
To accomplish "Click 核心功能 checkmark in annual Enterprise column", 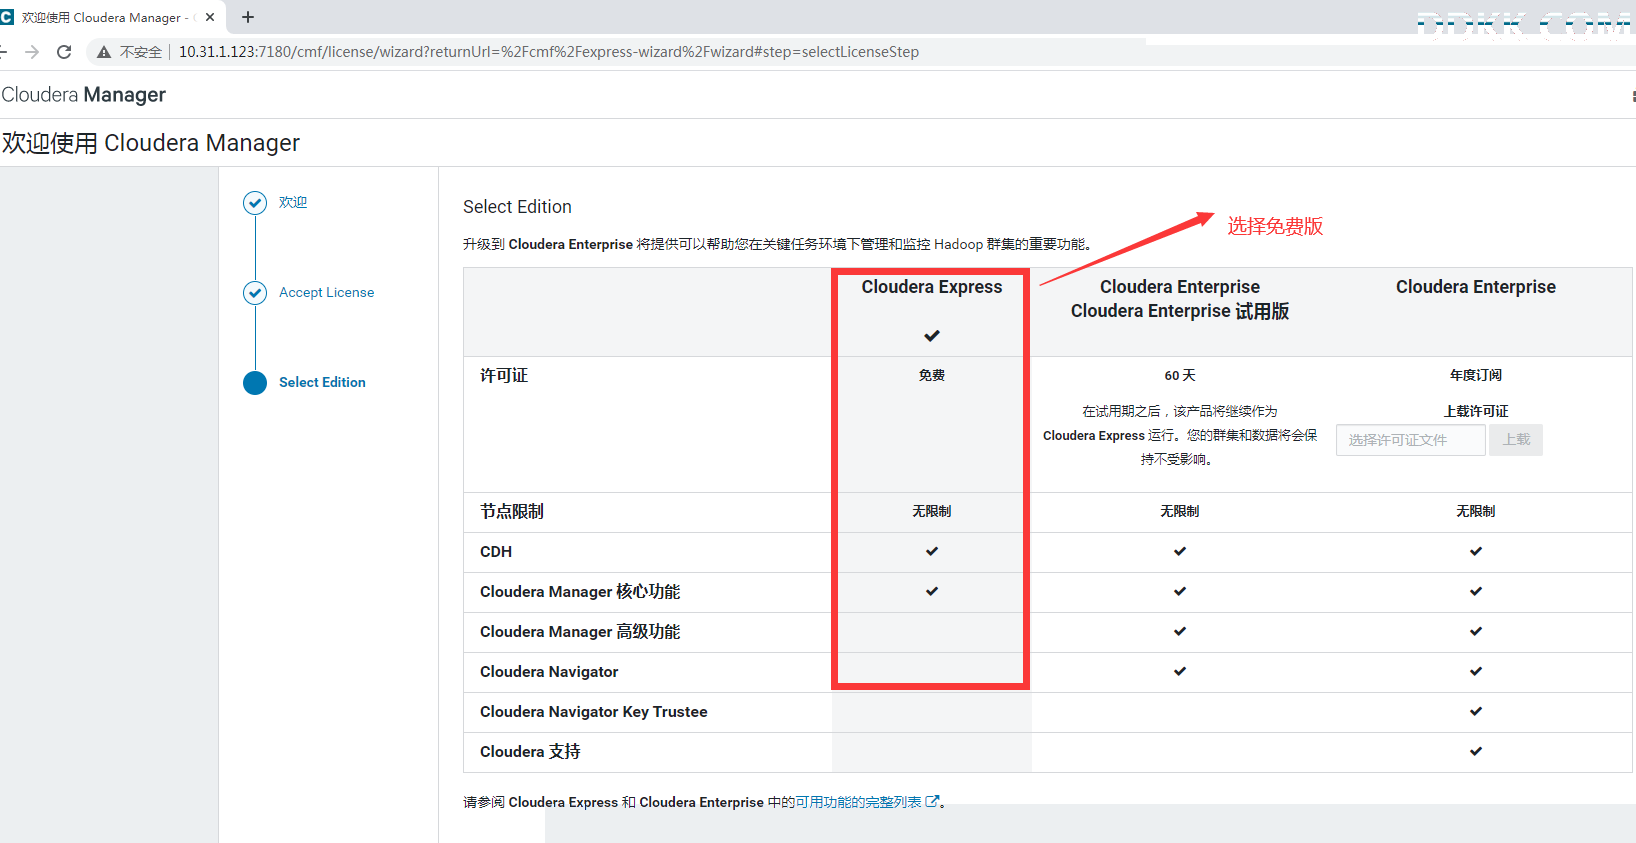I will coord(1476,591).
